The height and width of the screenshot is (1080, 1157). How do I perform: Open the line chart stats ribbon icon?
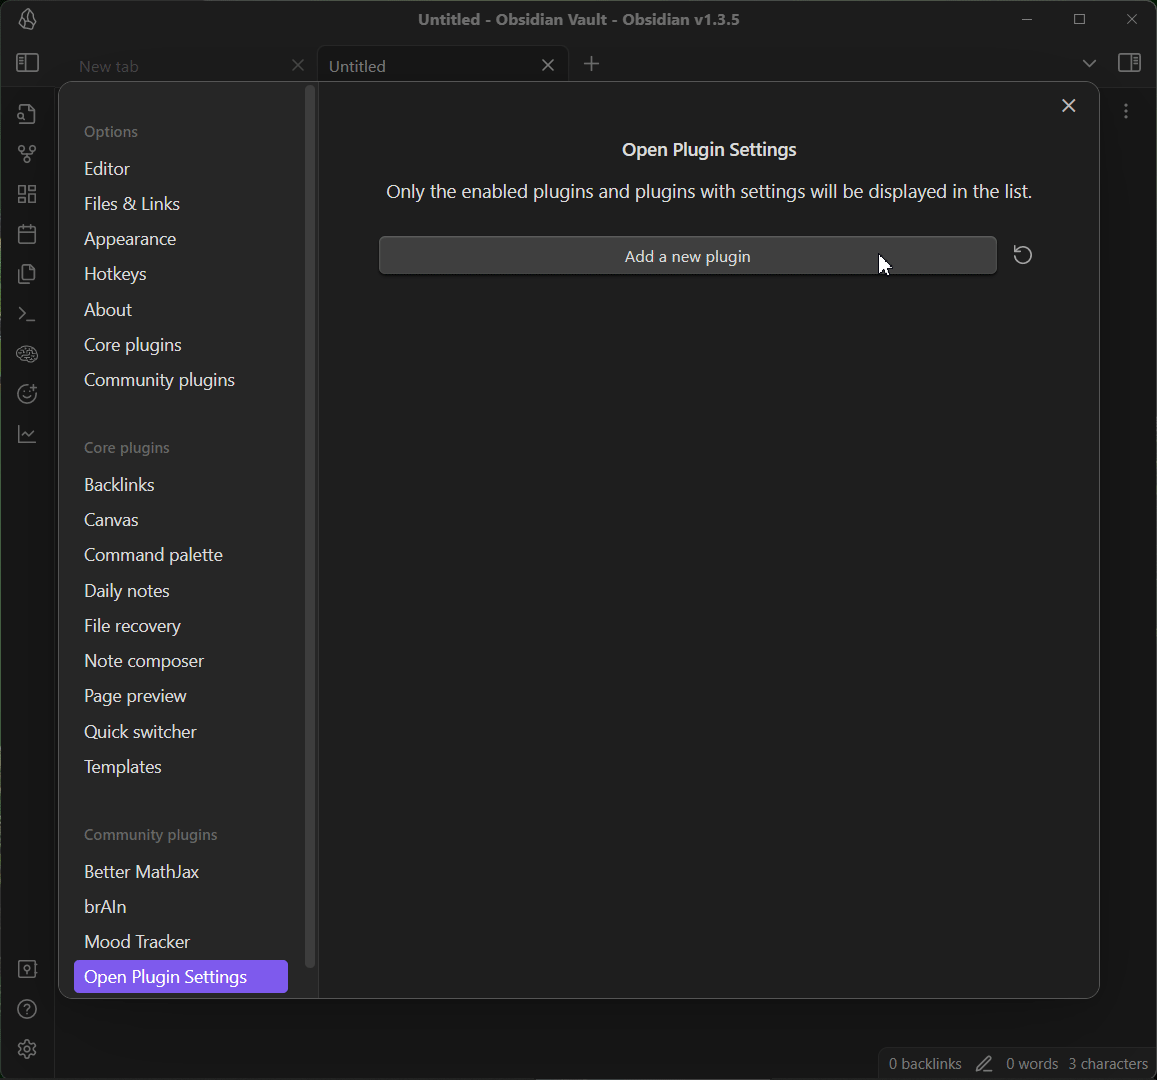tap(27, 434)
